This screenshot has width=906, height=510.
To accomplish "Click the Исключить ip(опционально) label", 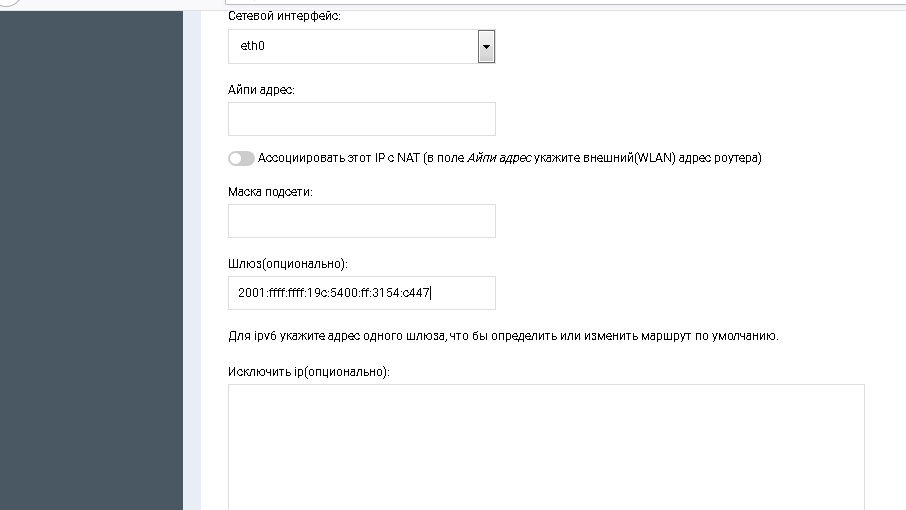I will (308, 371).
